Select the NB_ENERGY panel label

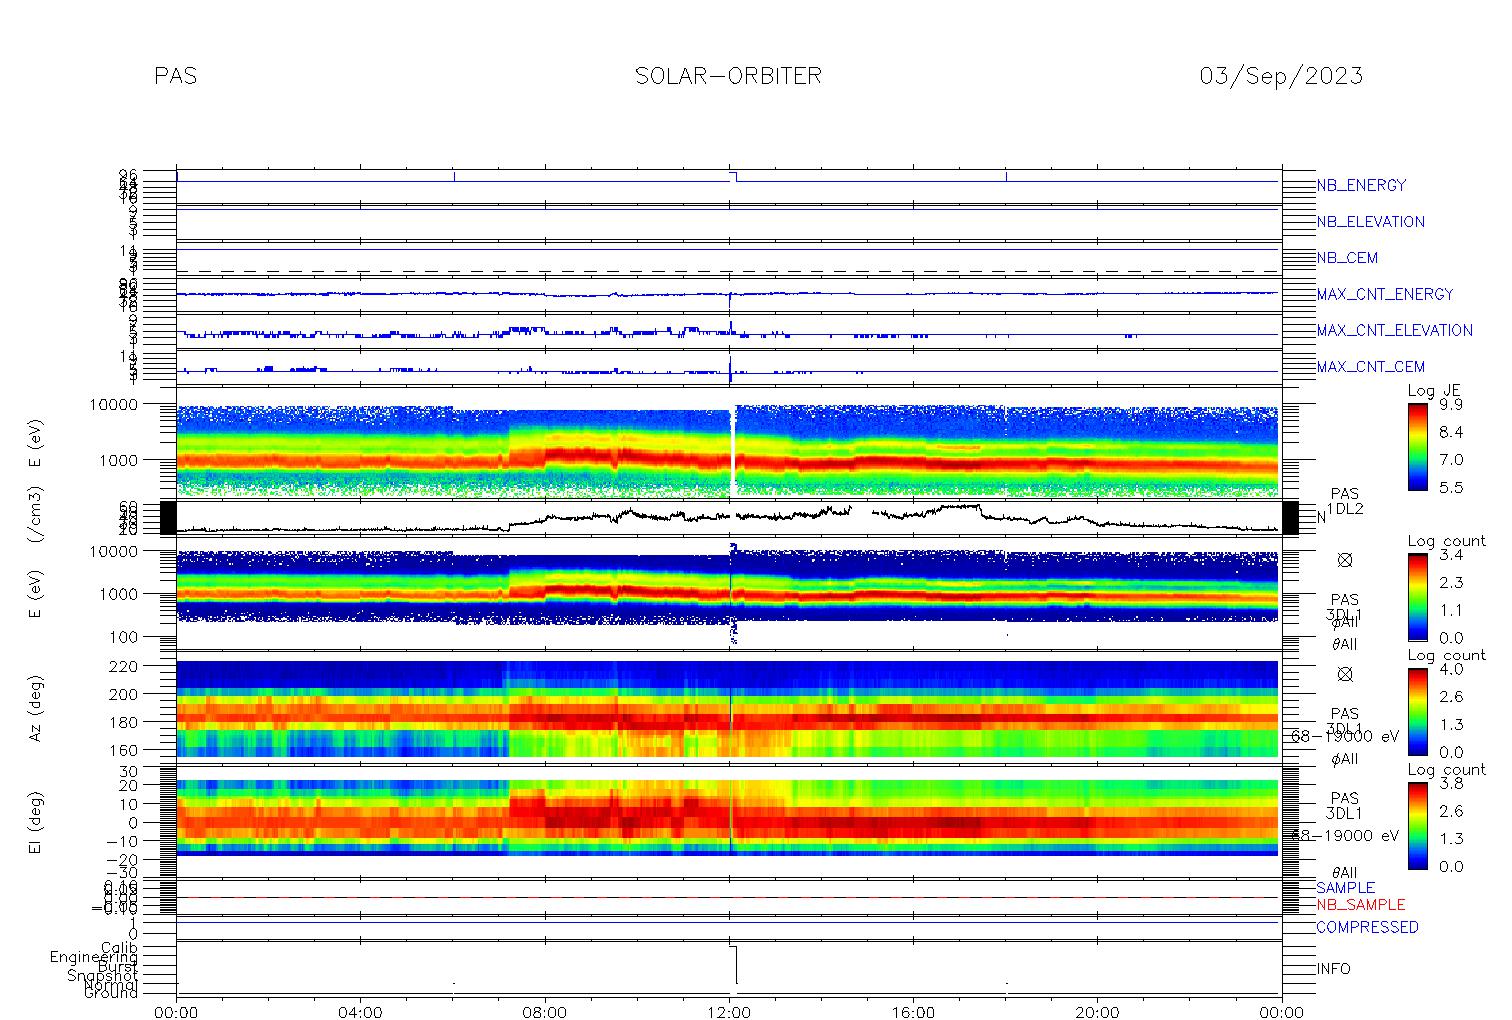click(x=1361, y=186)
